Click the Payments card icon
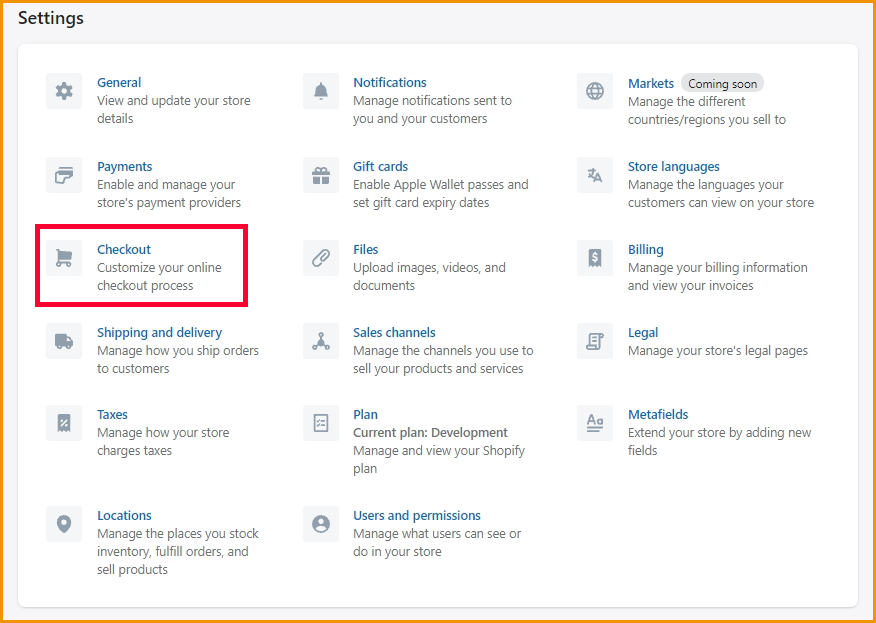This screenshot has height=623, width=876. (x=64, y=175)
